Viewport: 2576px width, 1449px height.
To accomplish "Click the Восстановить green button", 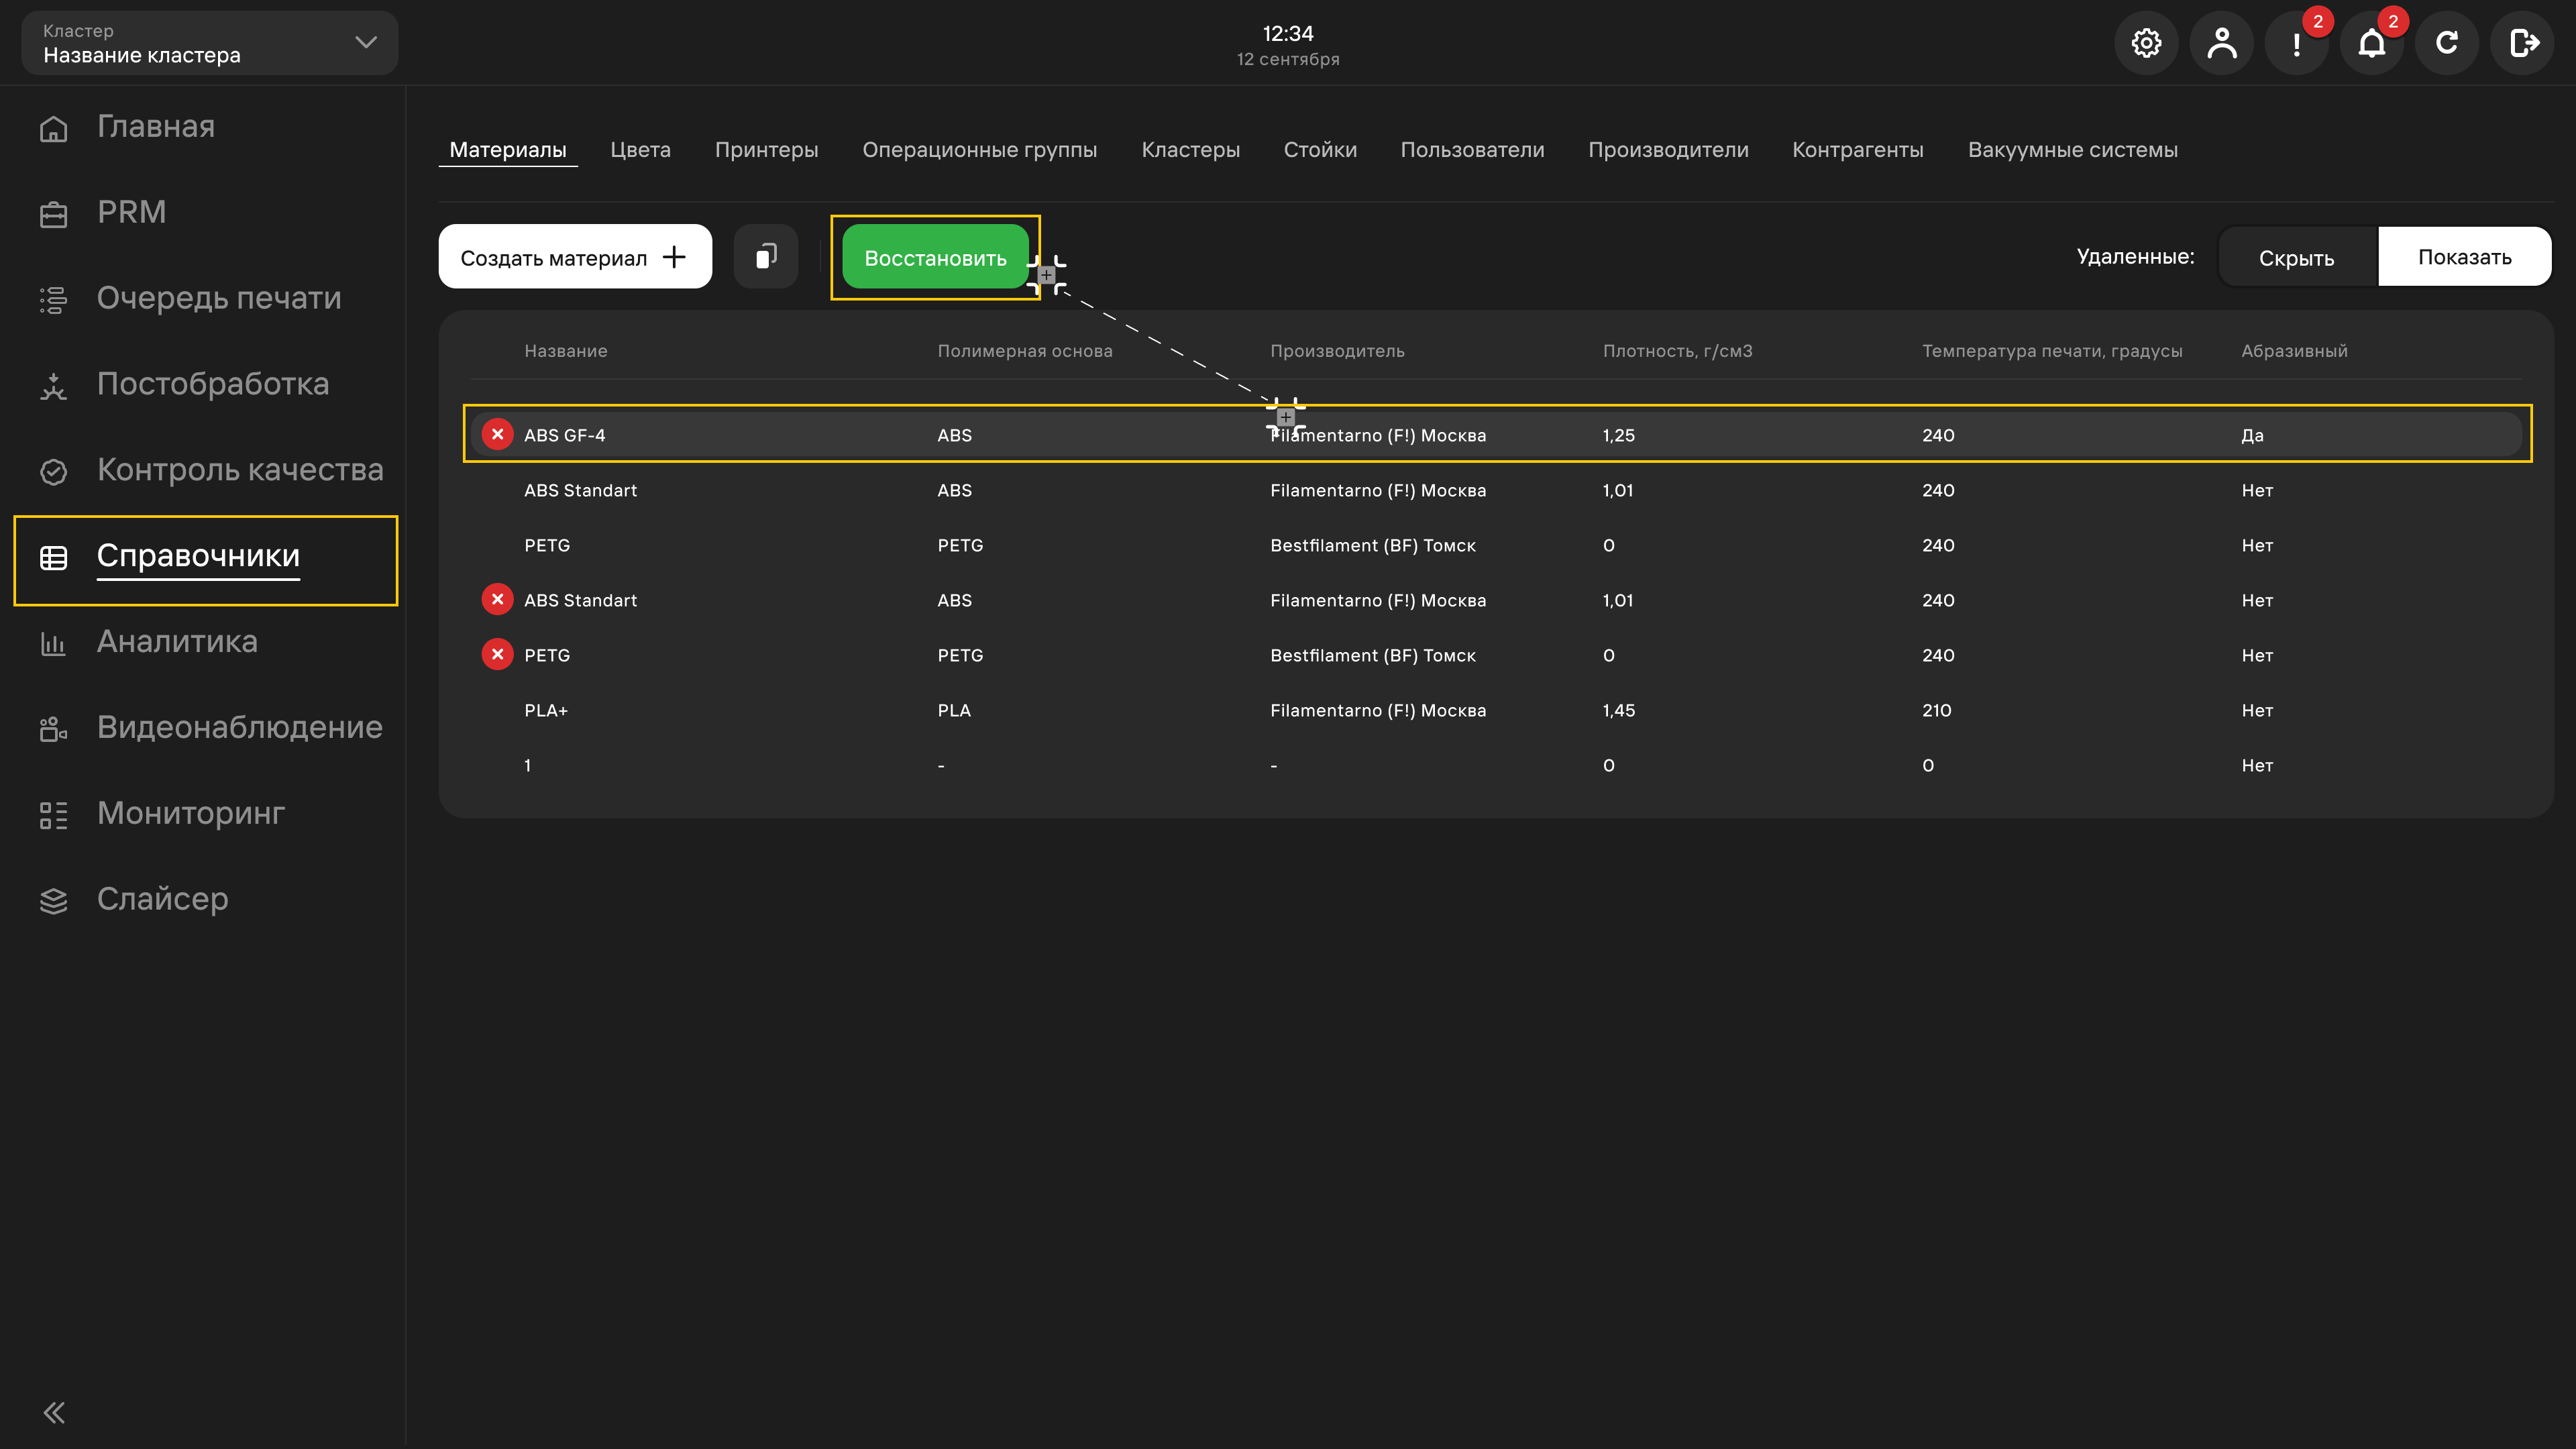I will (x=935, y=257).
